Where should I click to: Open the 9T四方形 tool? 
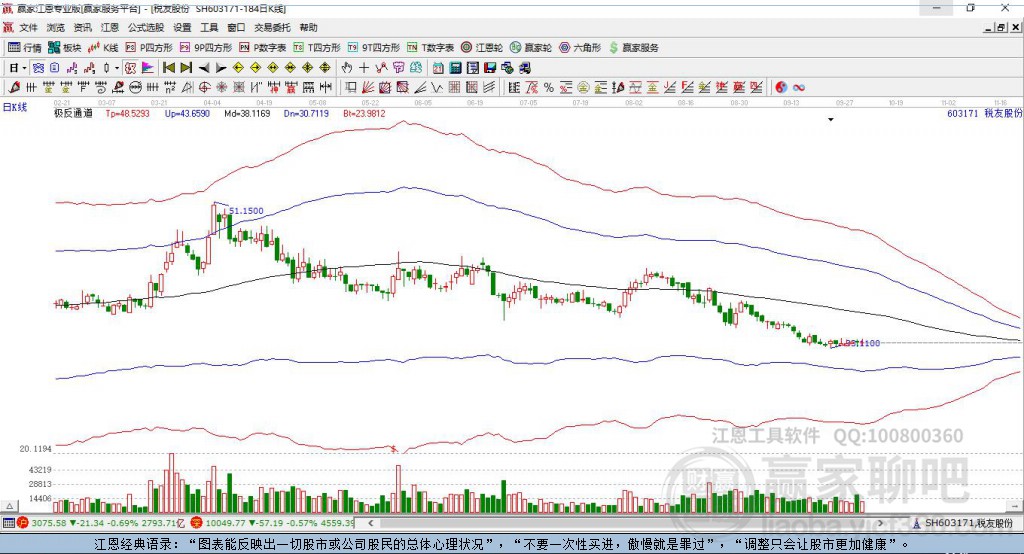(x=374, y=48)
